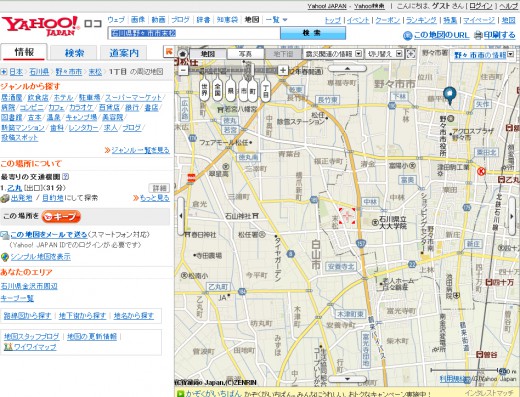Pan the map right with side arrow
This screenshot has height=397, width=520.
pos(512,216)
